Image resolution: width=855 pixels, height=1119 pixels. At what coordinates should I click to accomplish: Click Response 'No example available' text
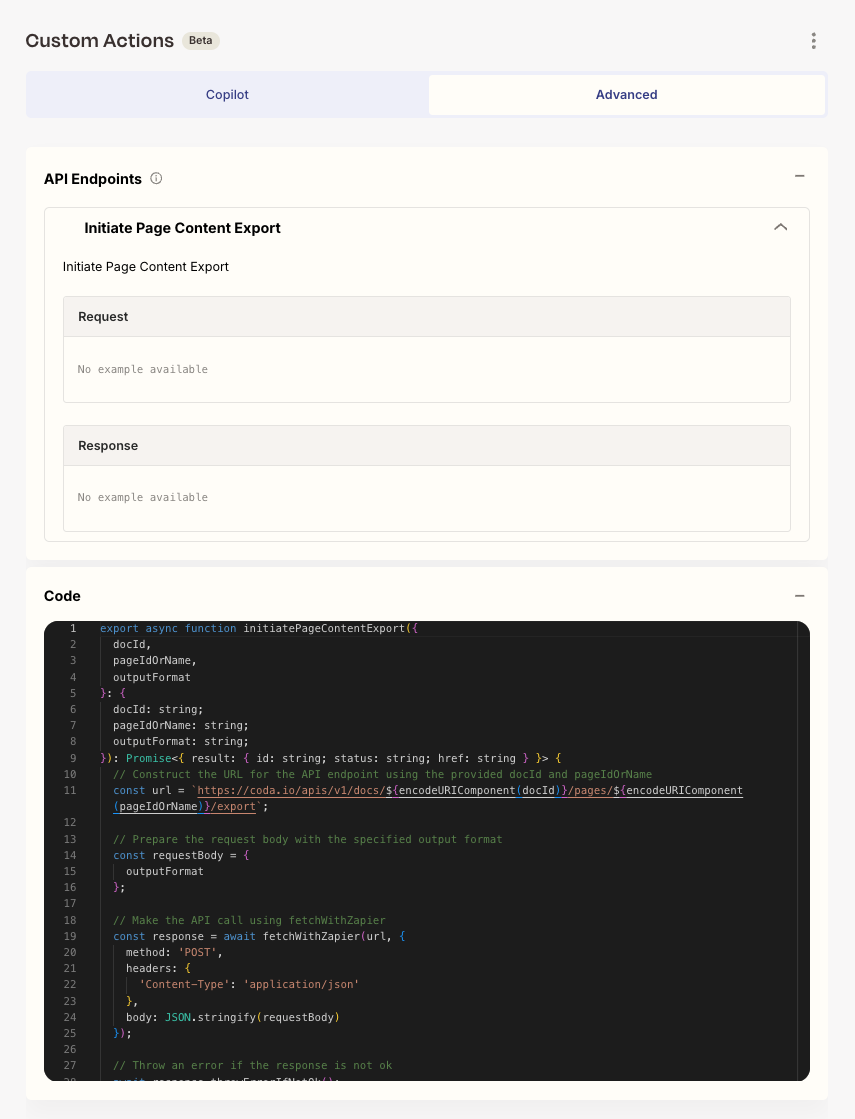click(x=143, y=497)
